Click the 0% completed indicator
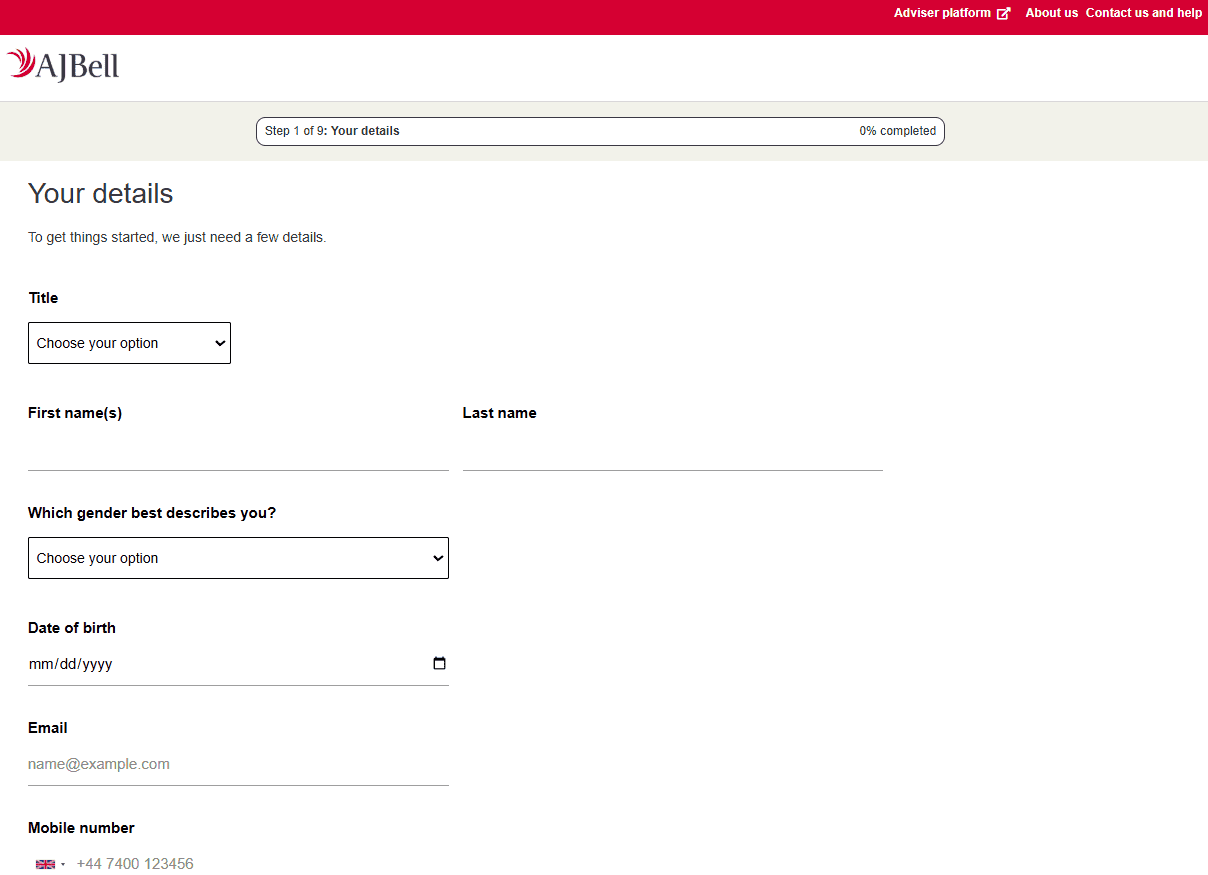This screenshot has height=875, width=1208. (x=897, y=131)
